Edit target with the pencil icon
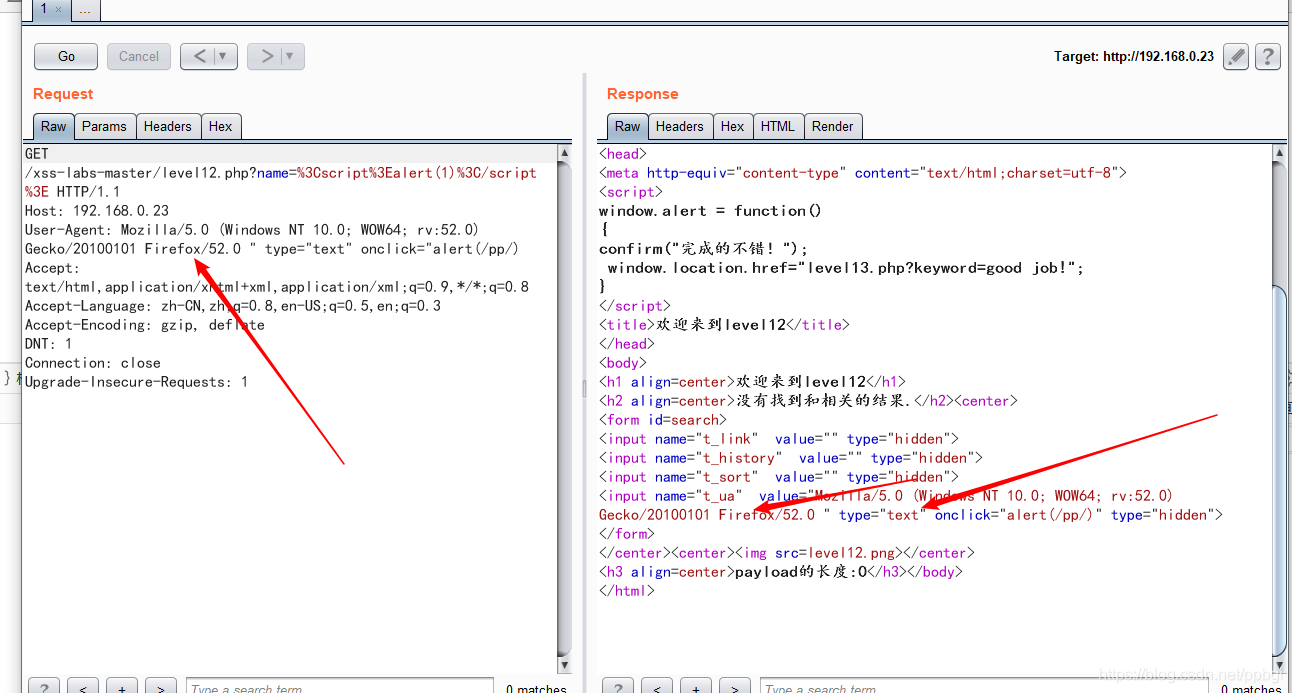This screenshot has height=693, width=1292. point(1236,56)
